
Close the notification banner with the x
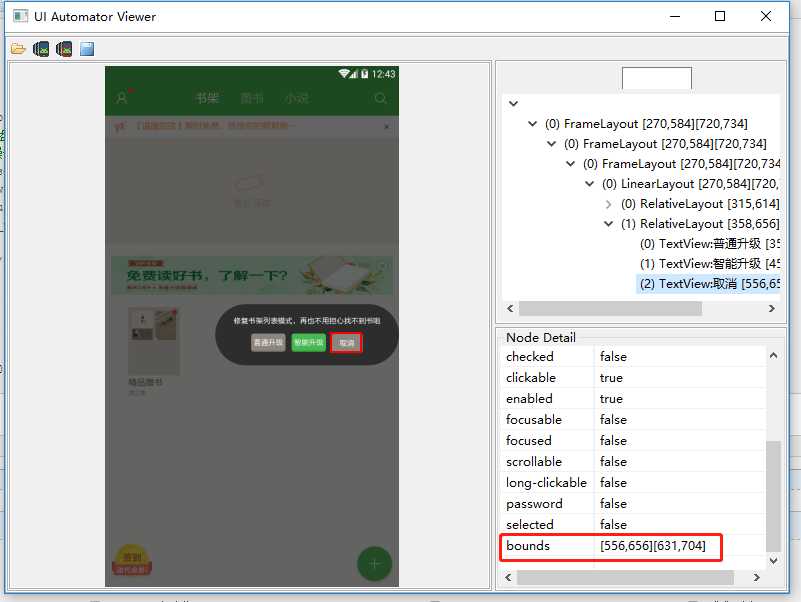click(x=387, y=126)
